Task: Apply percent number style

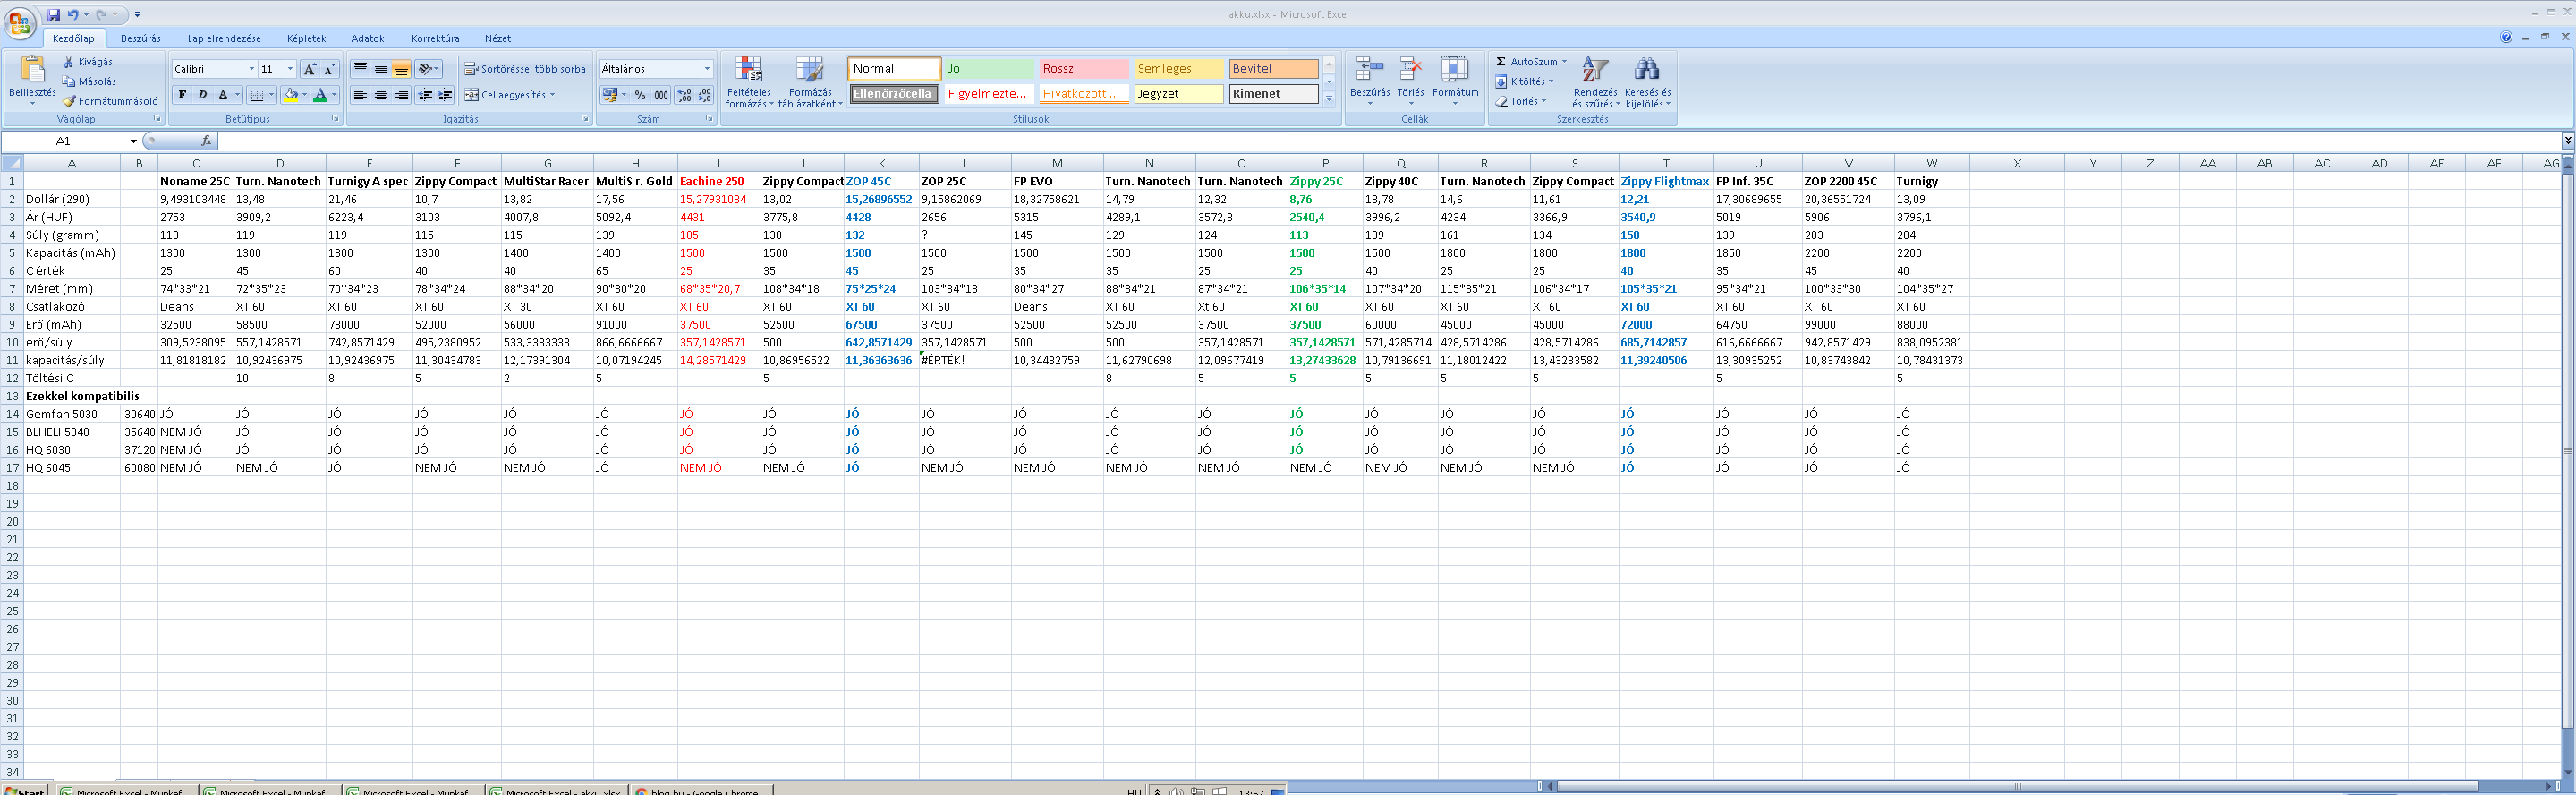Action: (640, 95)
